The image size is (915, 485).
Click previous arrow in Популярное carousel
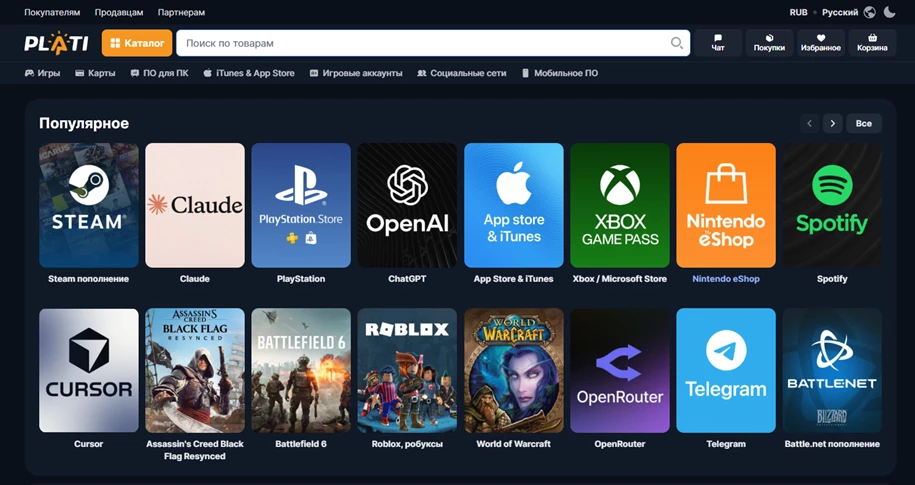809,123
